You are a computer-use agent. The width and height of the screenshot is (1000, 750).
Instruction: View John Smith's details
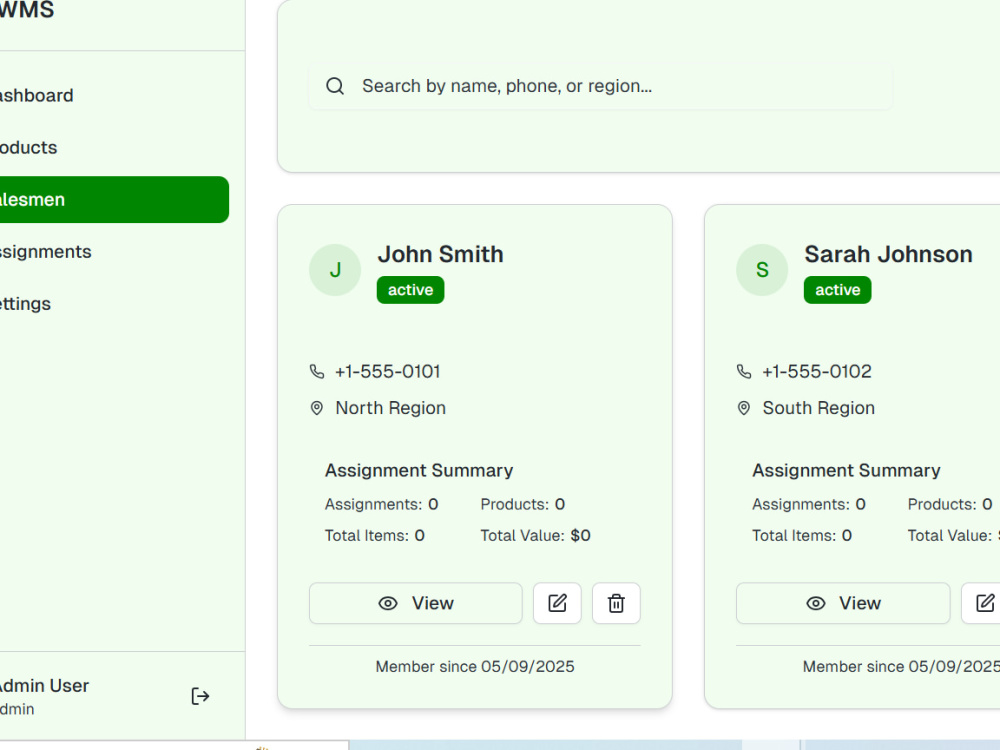tap(416, 603)
